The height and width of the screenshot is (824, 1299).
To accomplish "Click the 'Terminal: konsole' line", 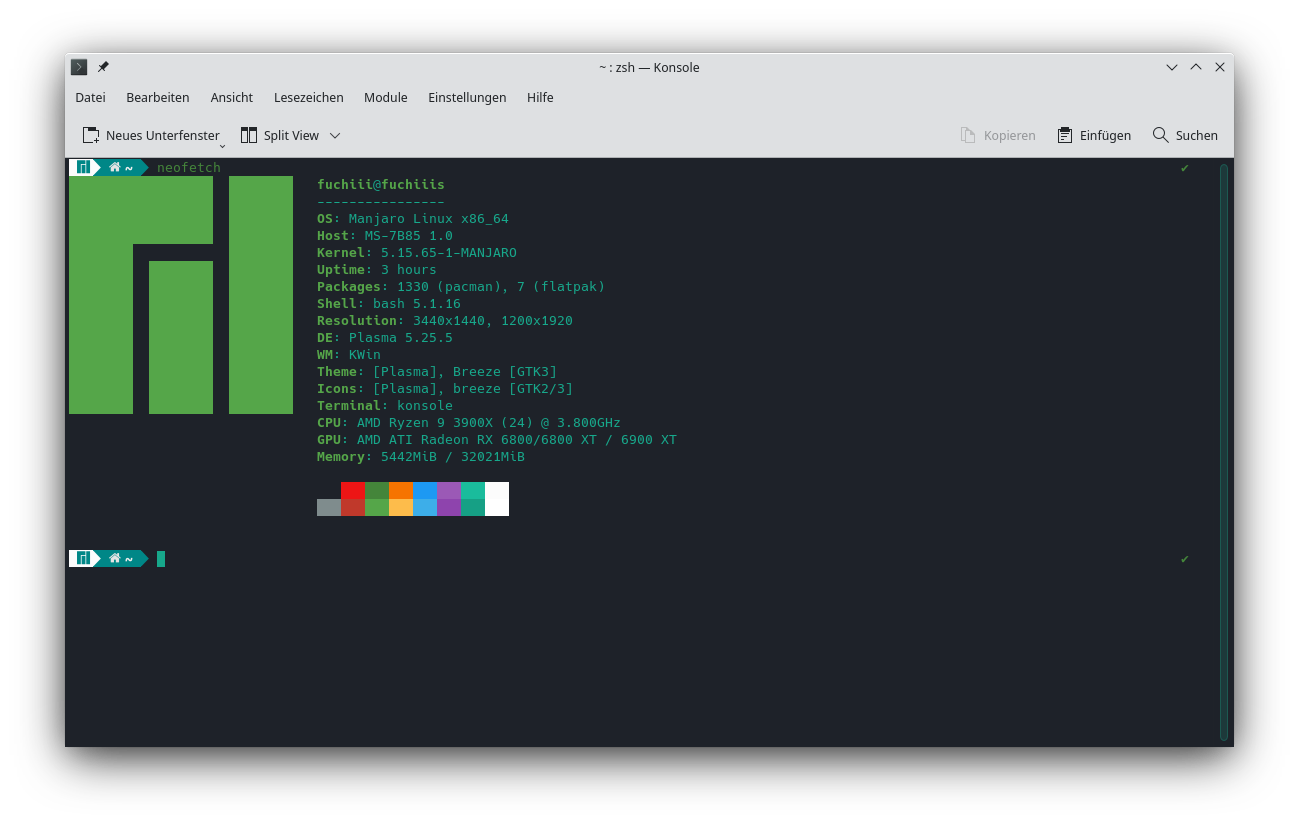I will click(385, 405).
